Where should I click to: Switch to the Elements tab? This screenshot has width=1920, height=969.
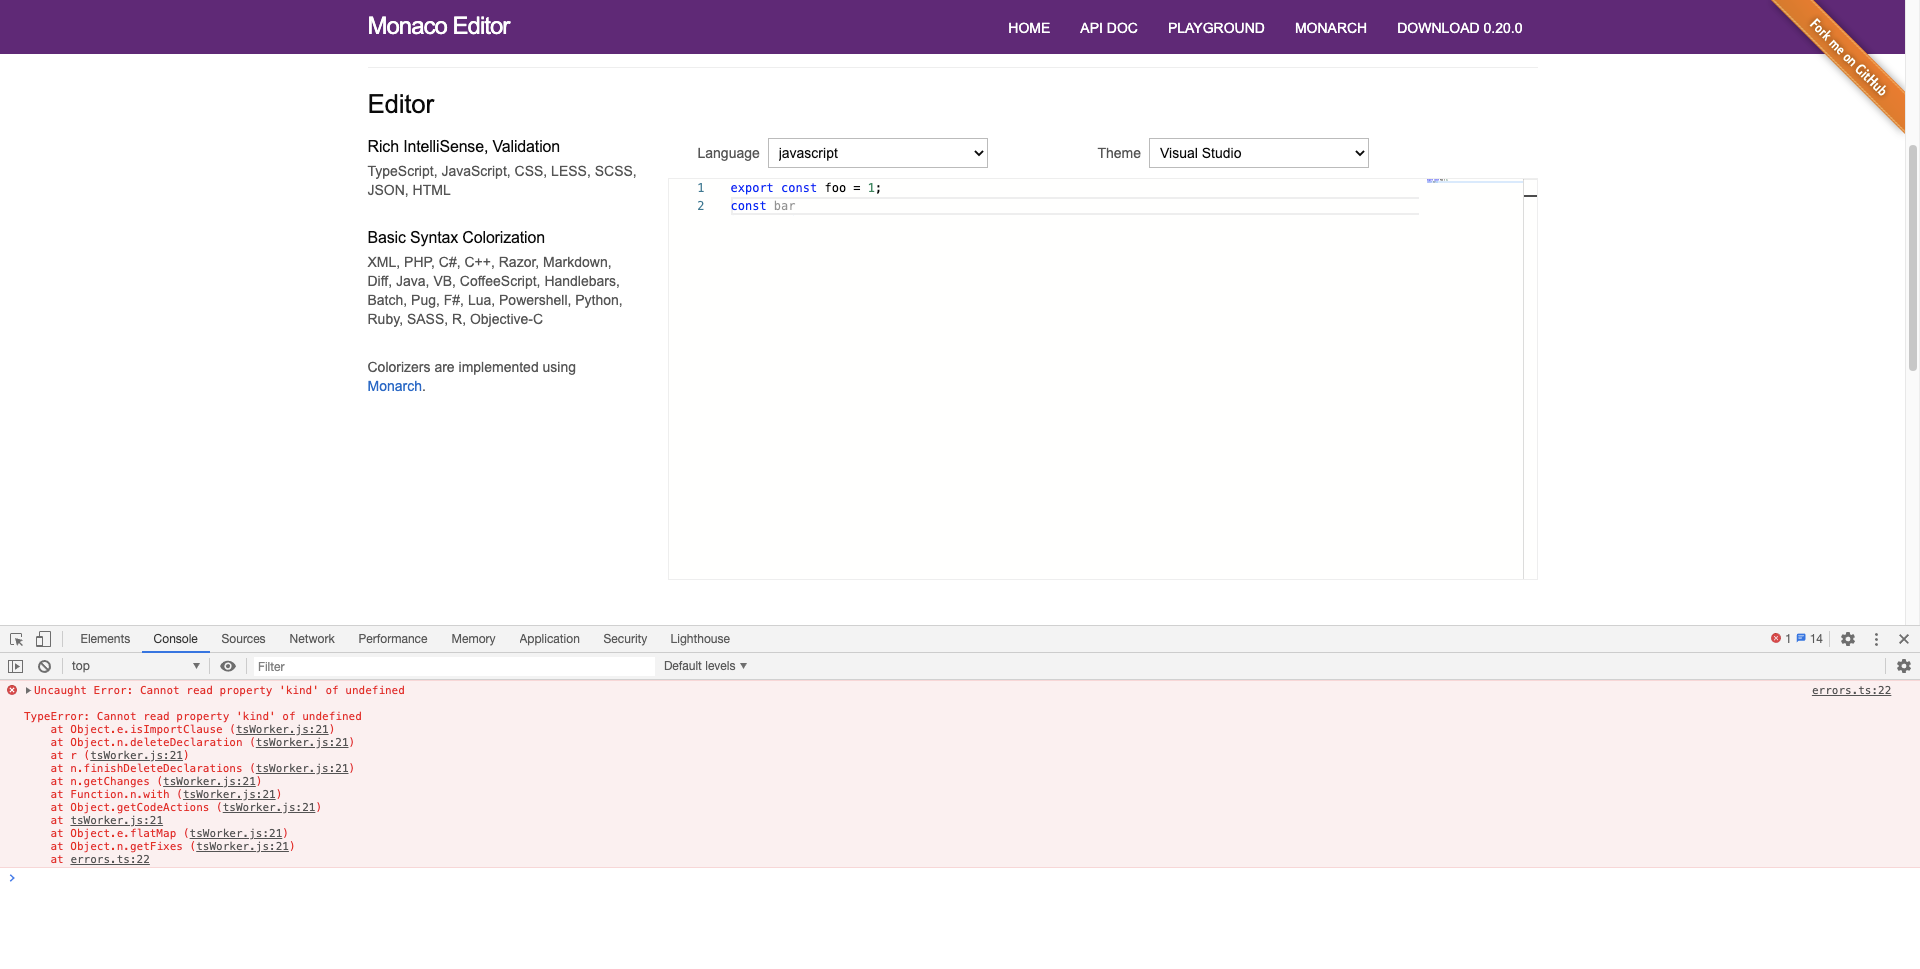[105, 639]
